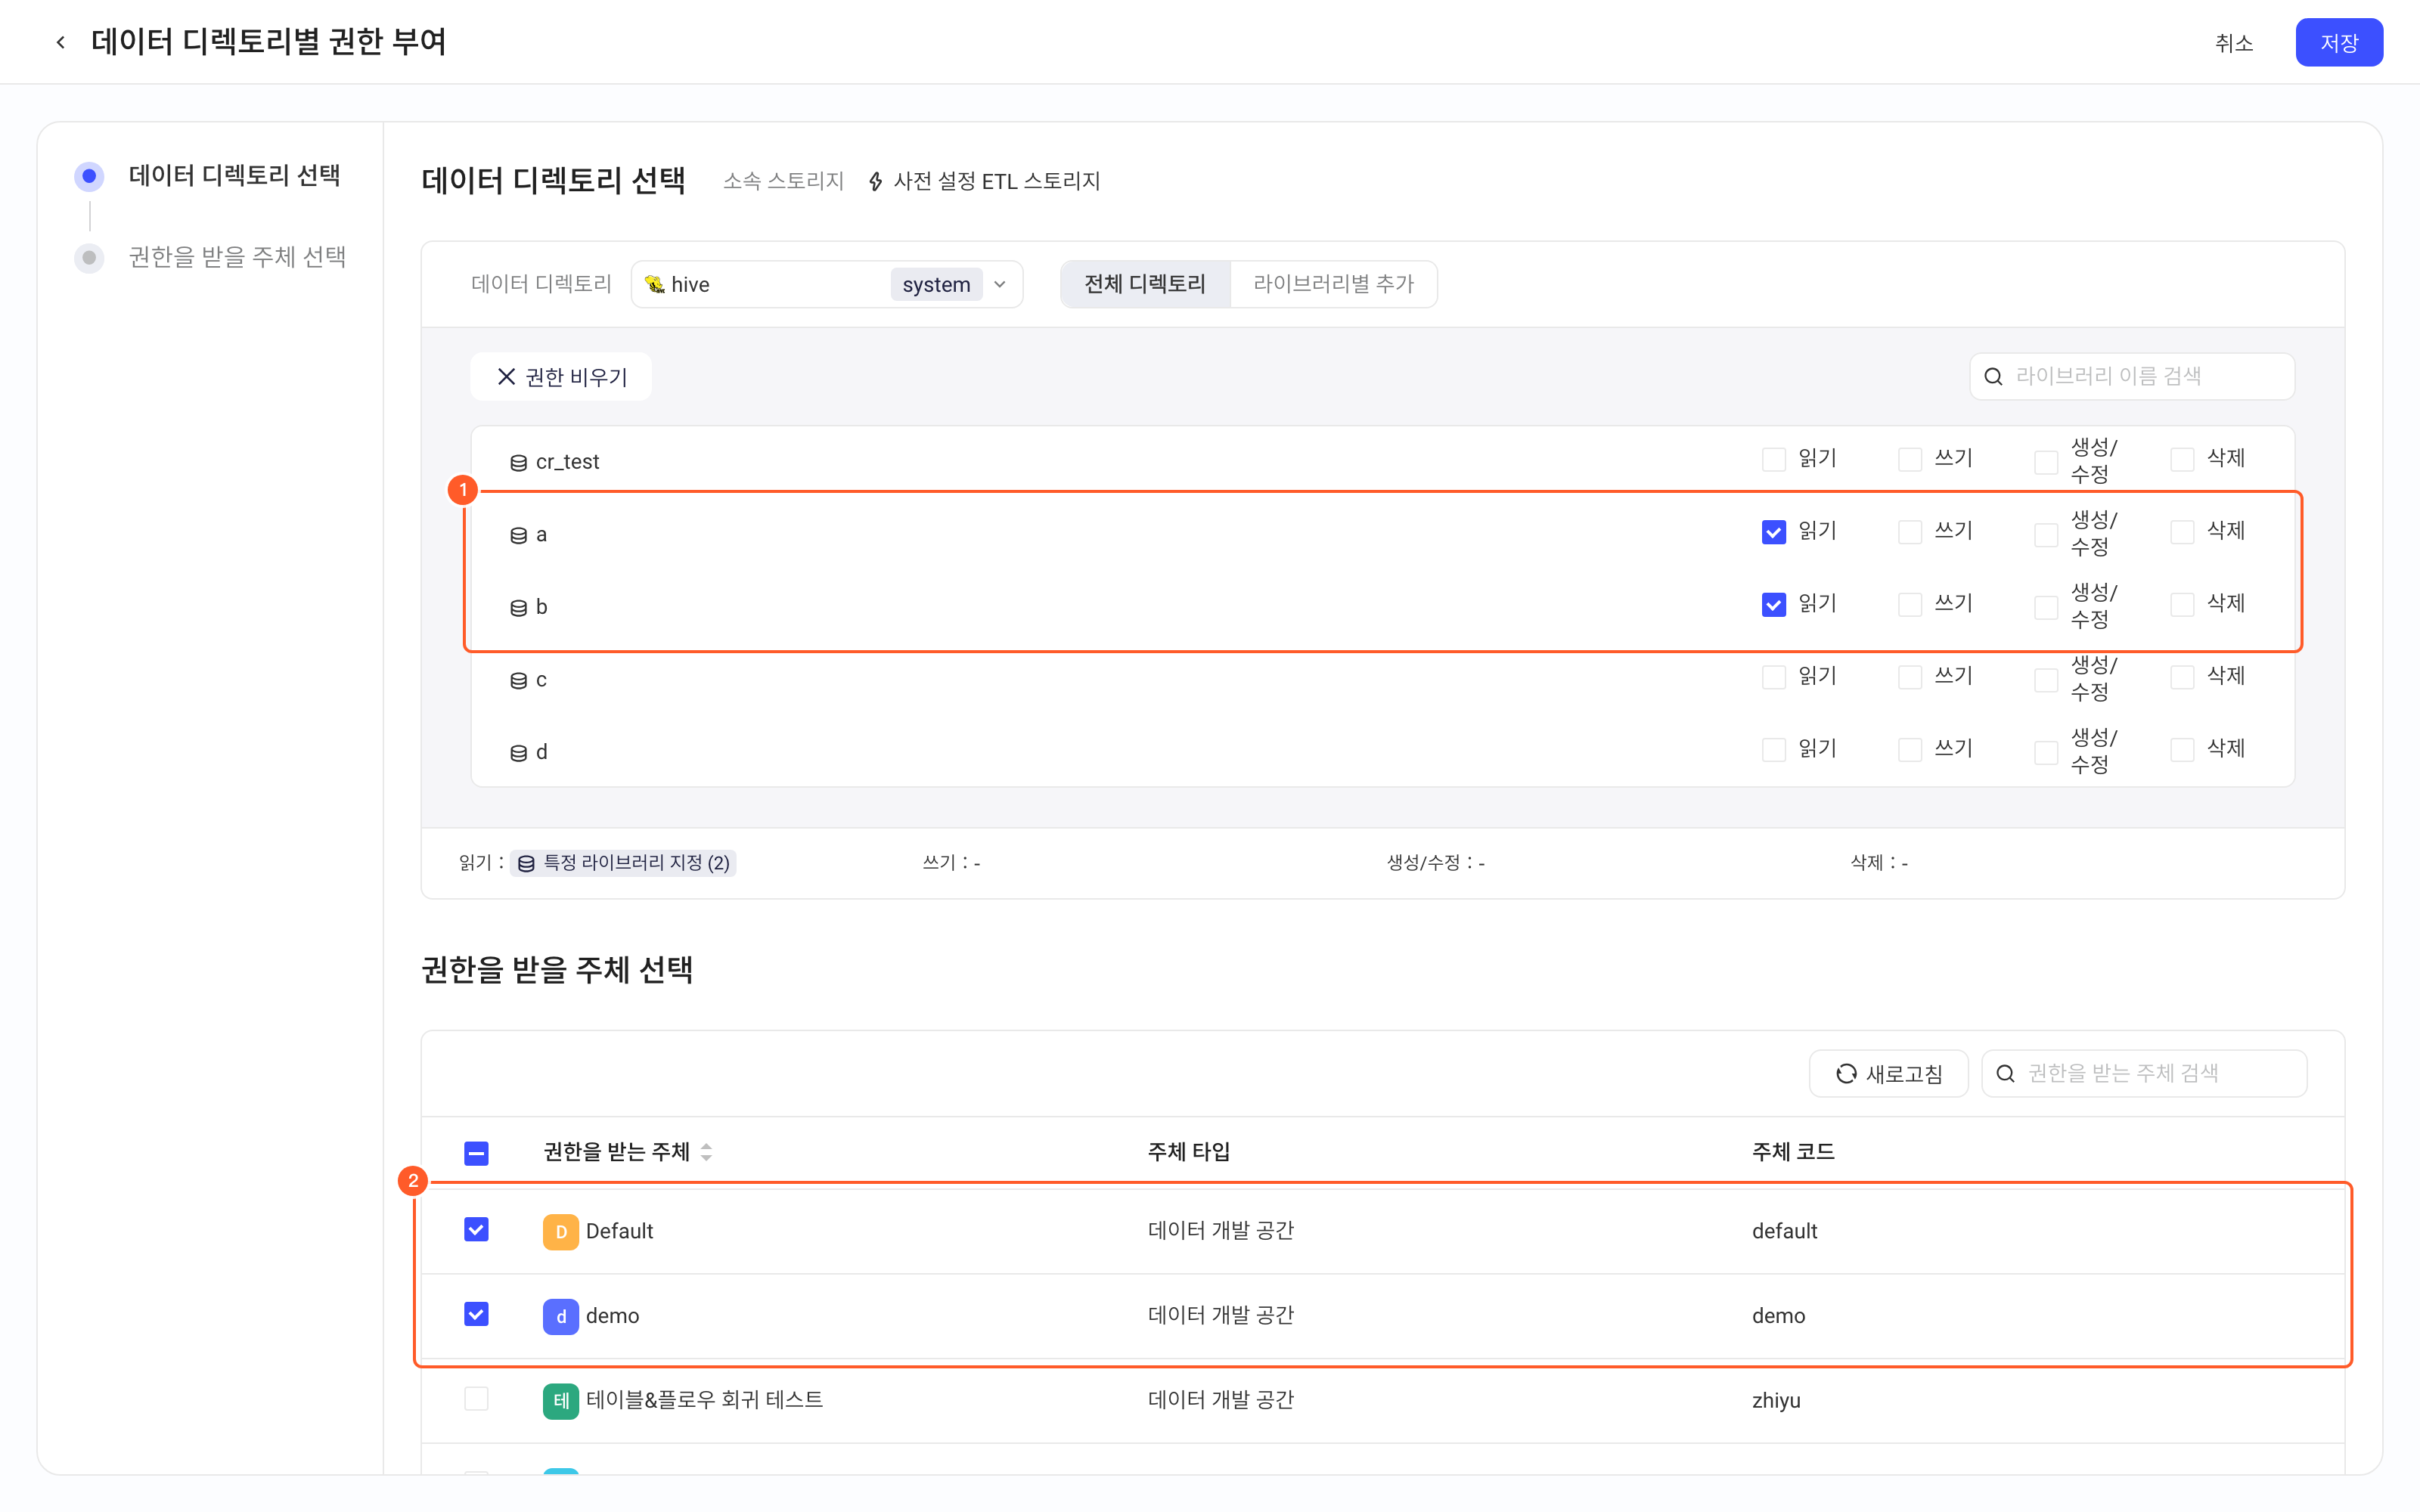Focus the 라이브러리 이름 검색 field

point(2132,376)
